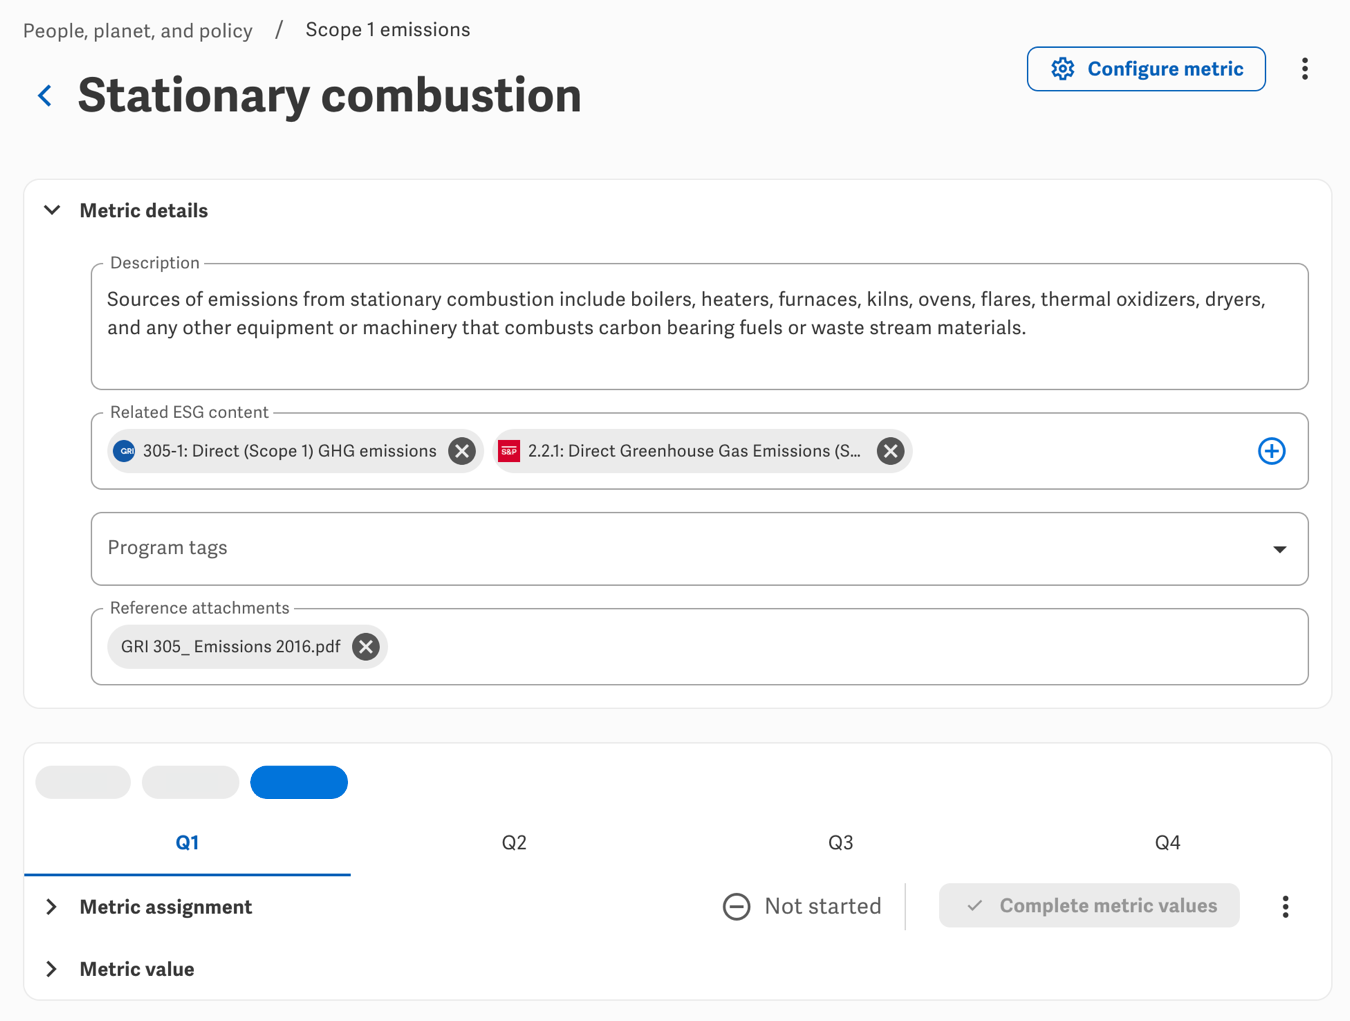The width and height of the screenshot is (1350, 1021).
Task: Add related ESG content with plus icon
Action: pos(1272,451)
